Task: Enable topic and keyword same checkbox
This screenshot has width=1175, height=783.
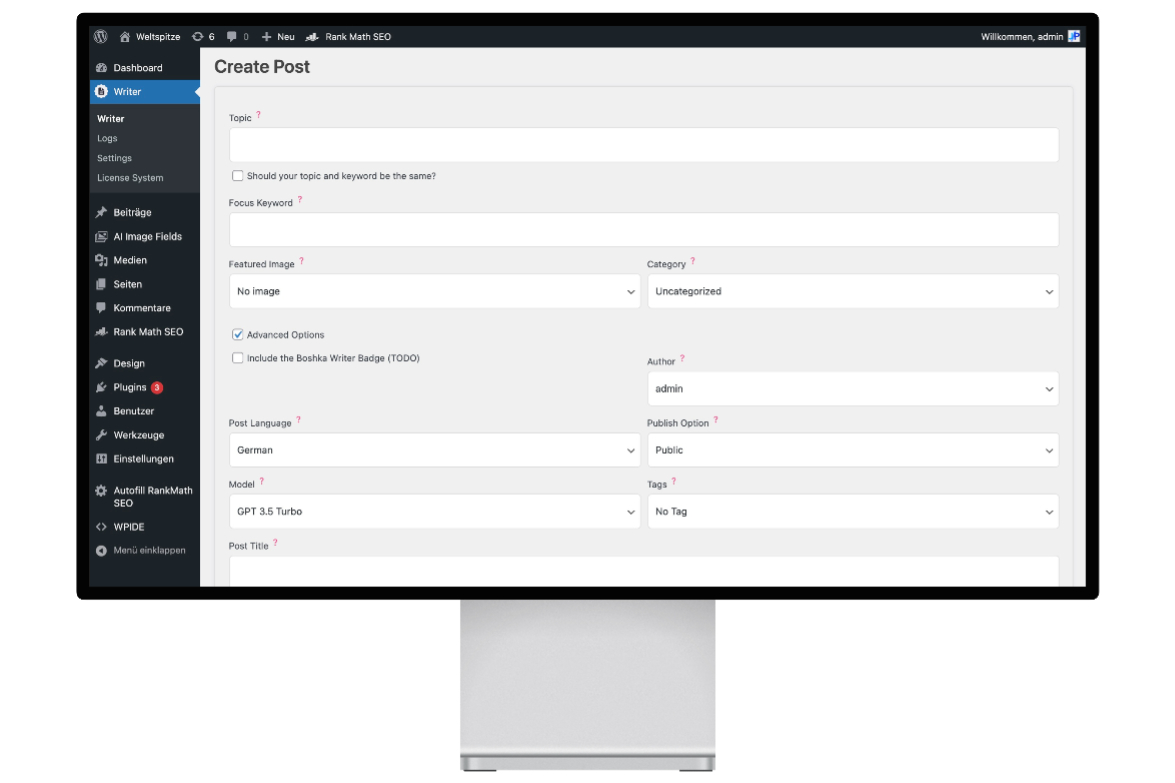Action: [238, 176]
